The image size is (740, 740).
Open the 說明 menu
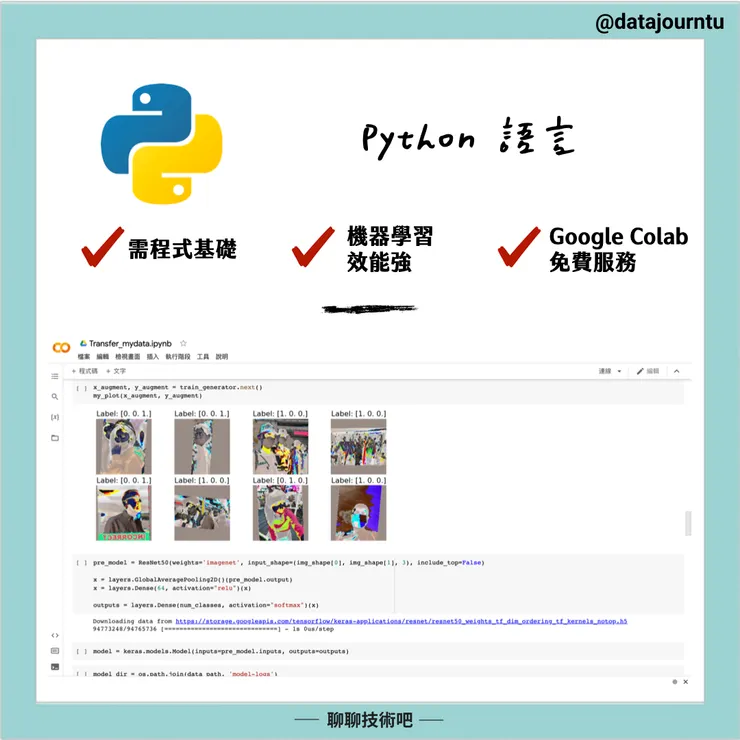click(222, 356)
